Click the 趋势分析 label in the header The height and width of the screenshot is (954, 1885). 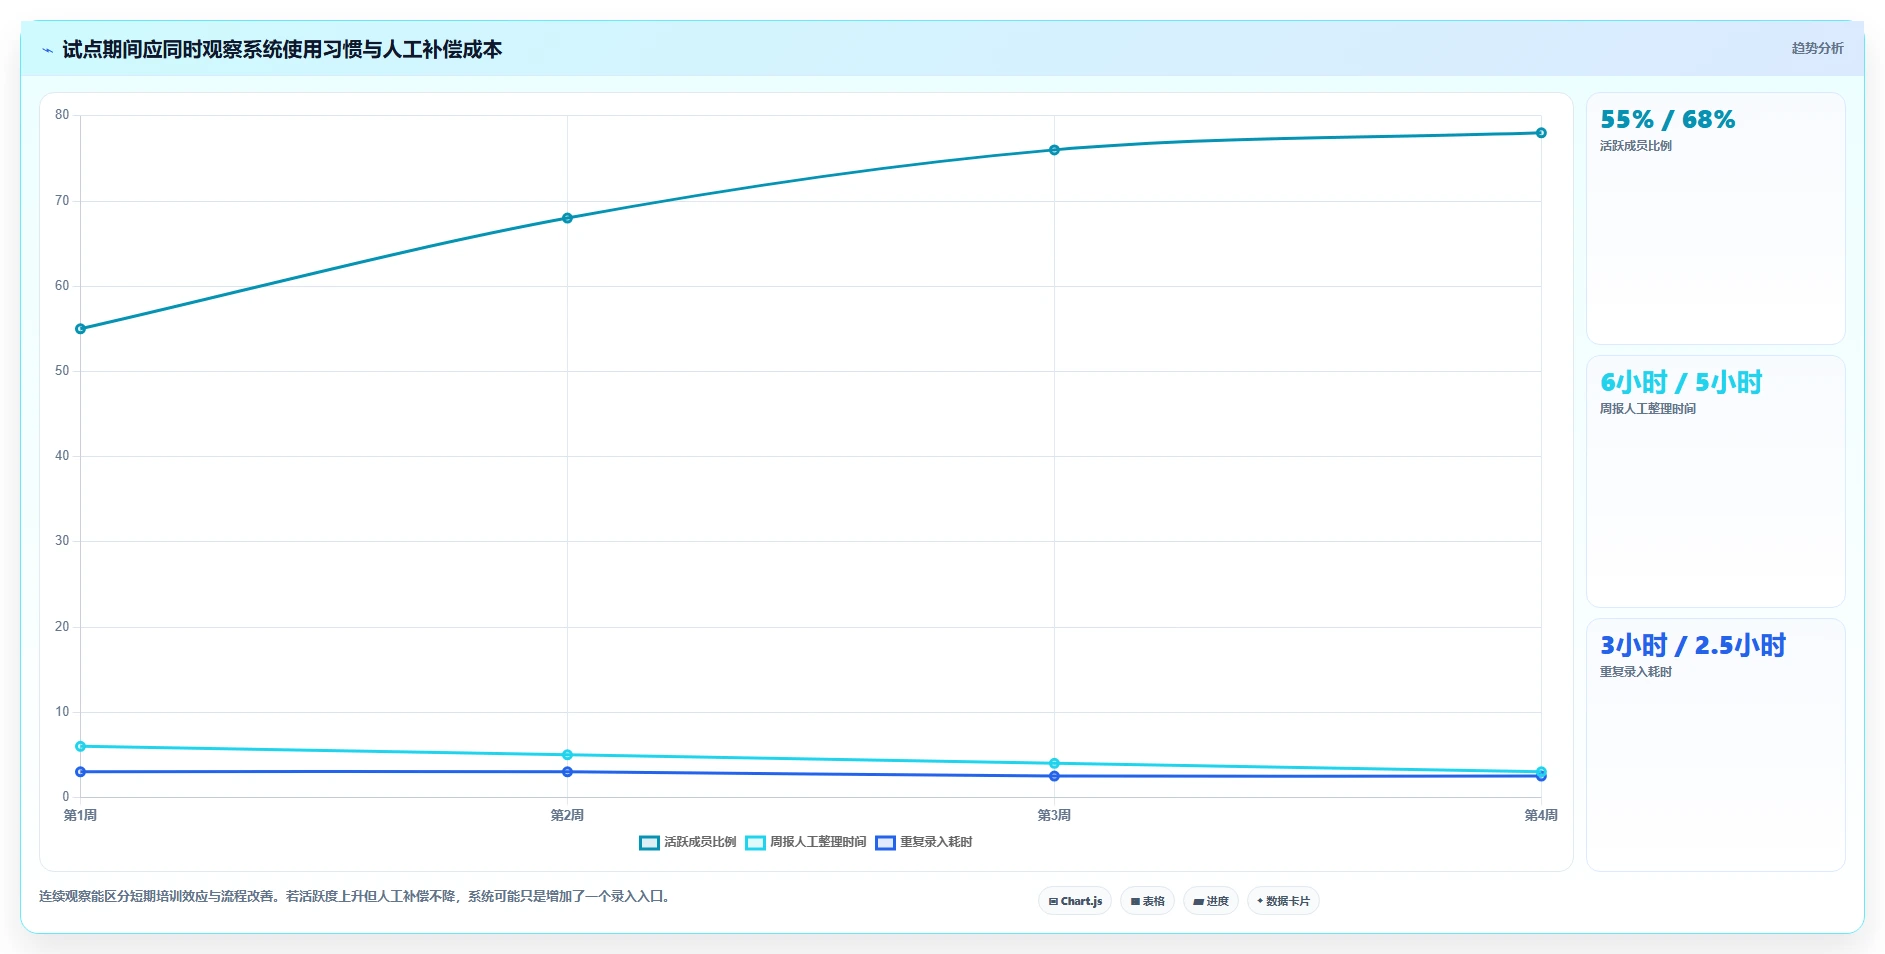click(1817, 48)
